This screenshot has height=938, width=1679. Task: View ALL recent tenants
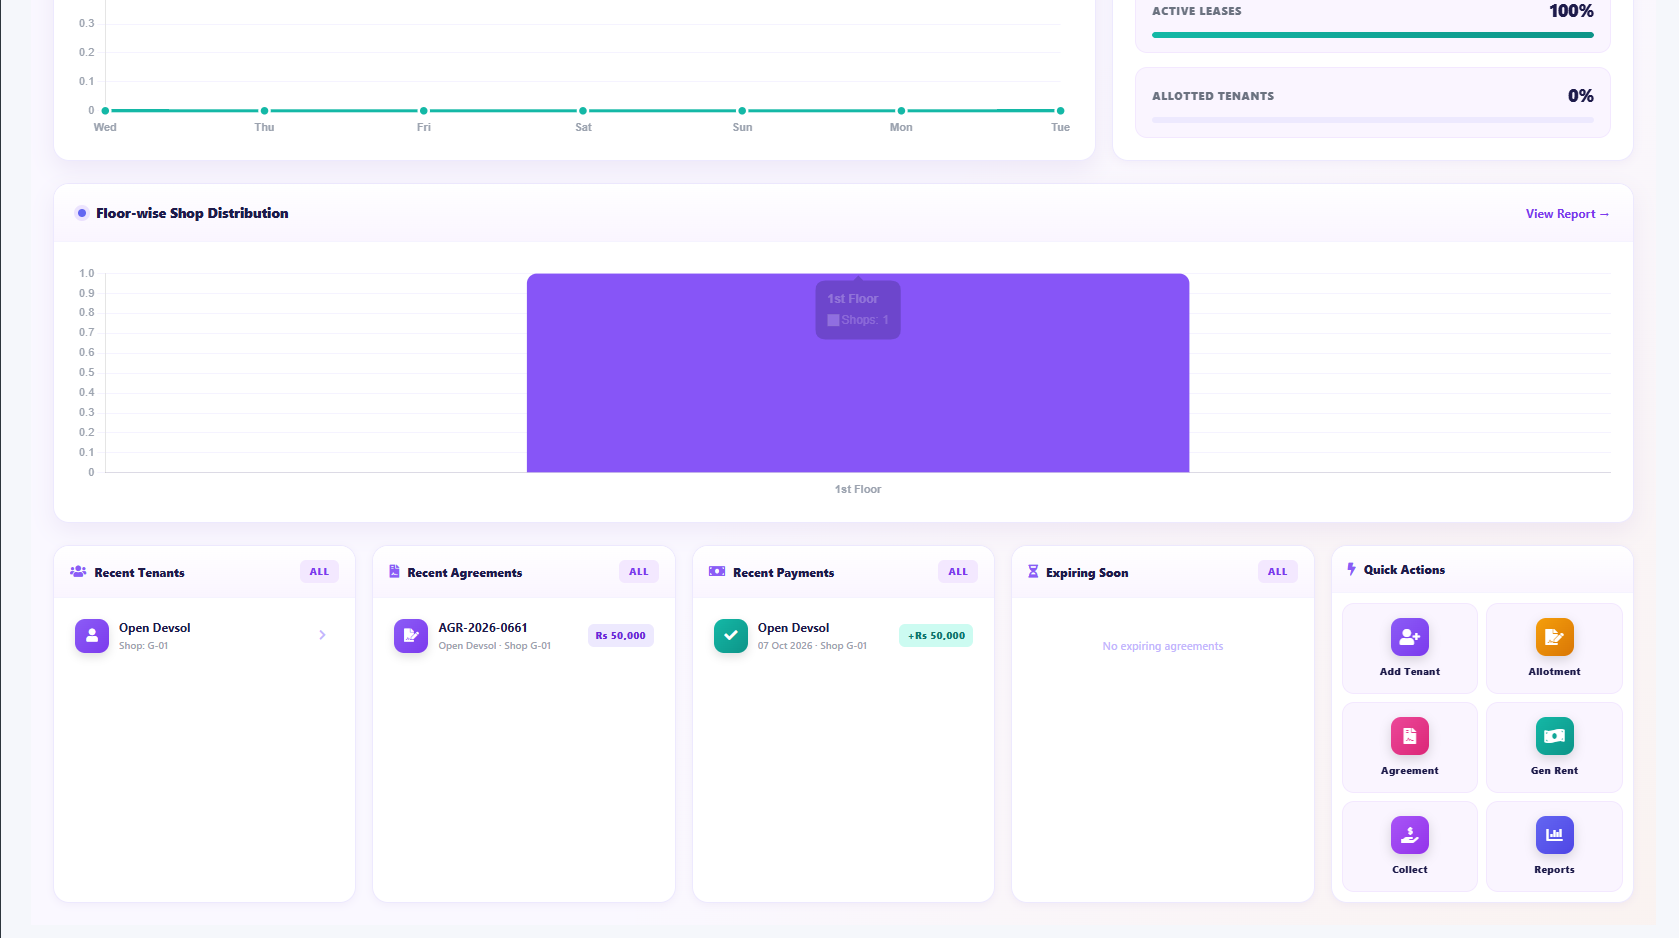319,572
